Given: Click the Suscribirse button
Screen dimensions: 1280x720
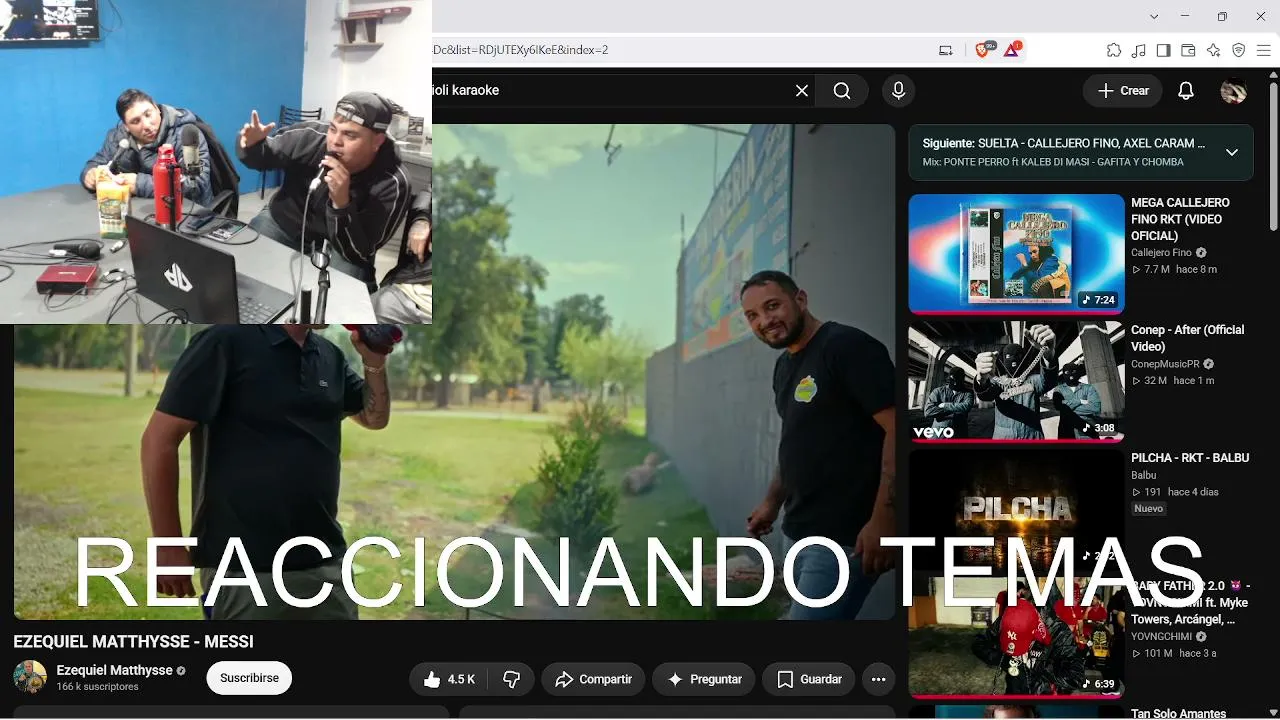Looking at the screenshot, I should tap(249, 678).
